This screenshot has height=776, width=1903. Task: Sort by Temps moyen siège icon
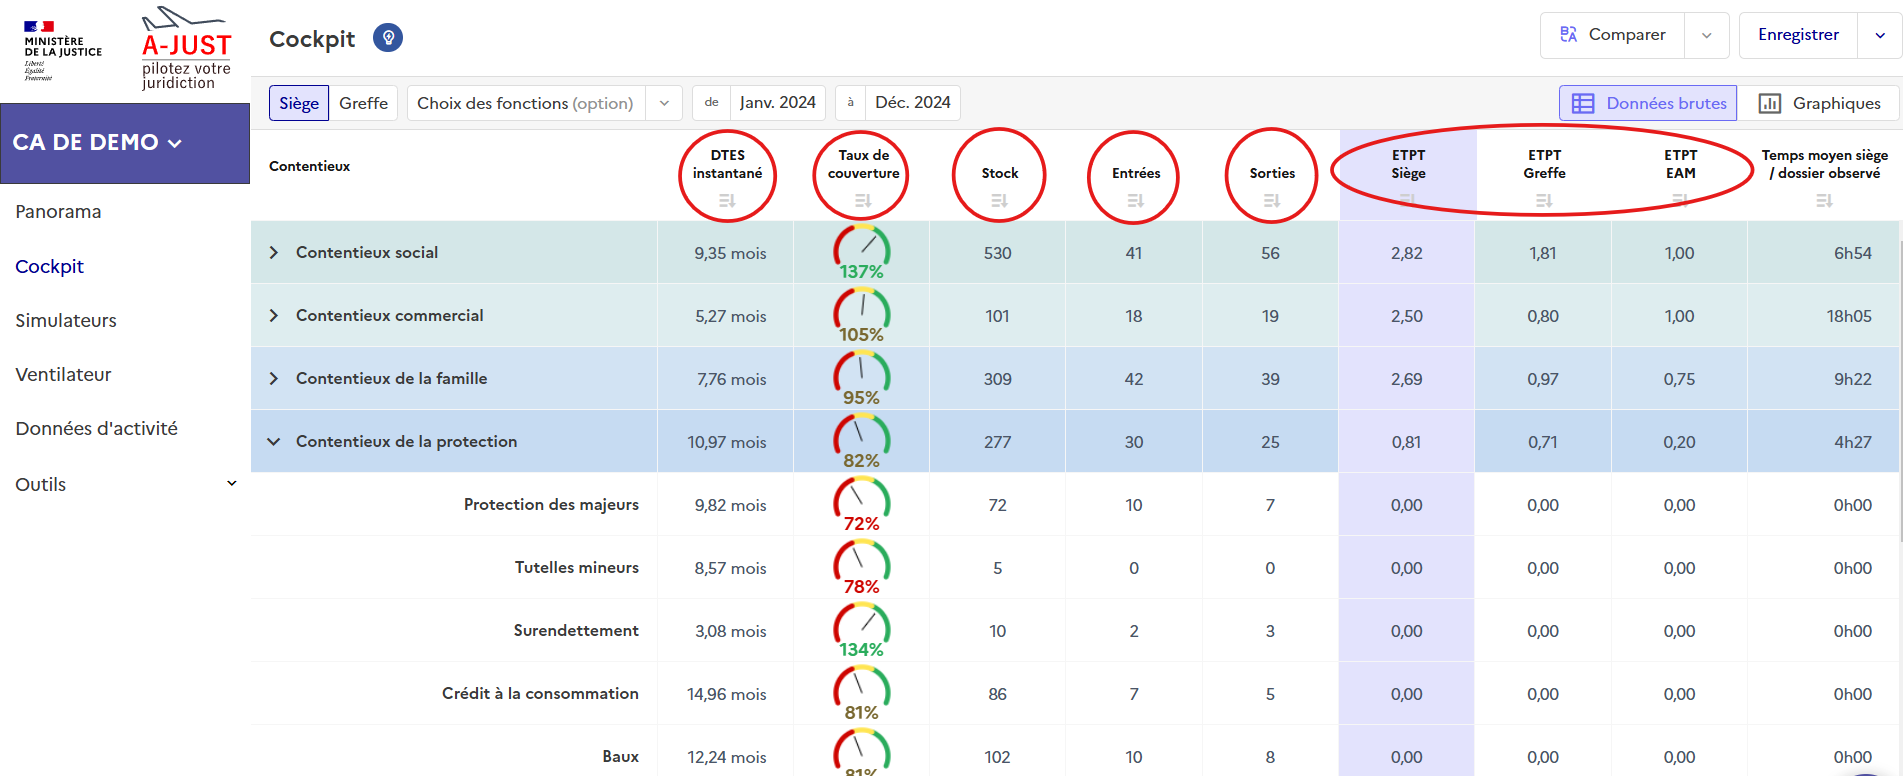click(1824, 201)
